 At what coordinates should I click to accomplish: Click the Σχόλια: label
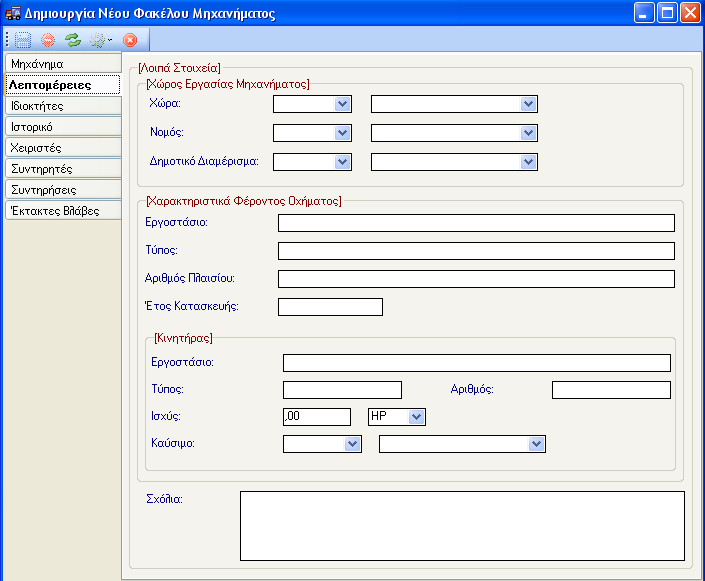[x=165, y=499]
